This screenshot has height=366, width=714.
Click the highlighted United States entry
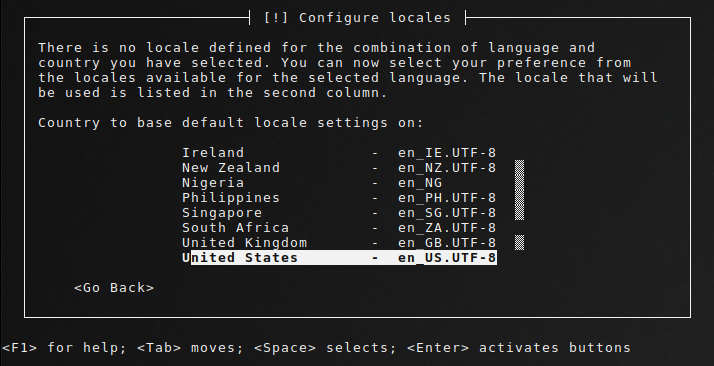[x=339, y=258]
